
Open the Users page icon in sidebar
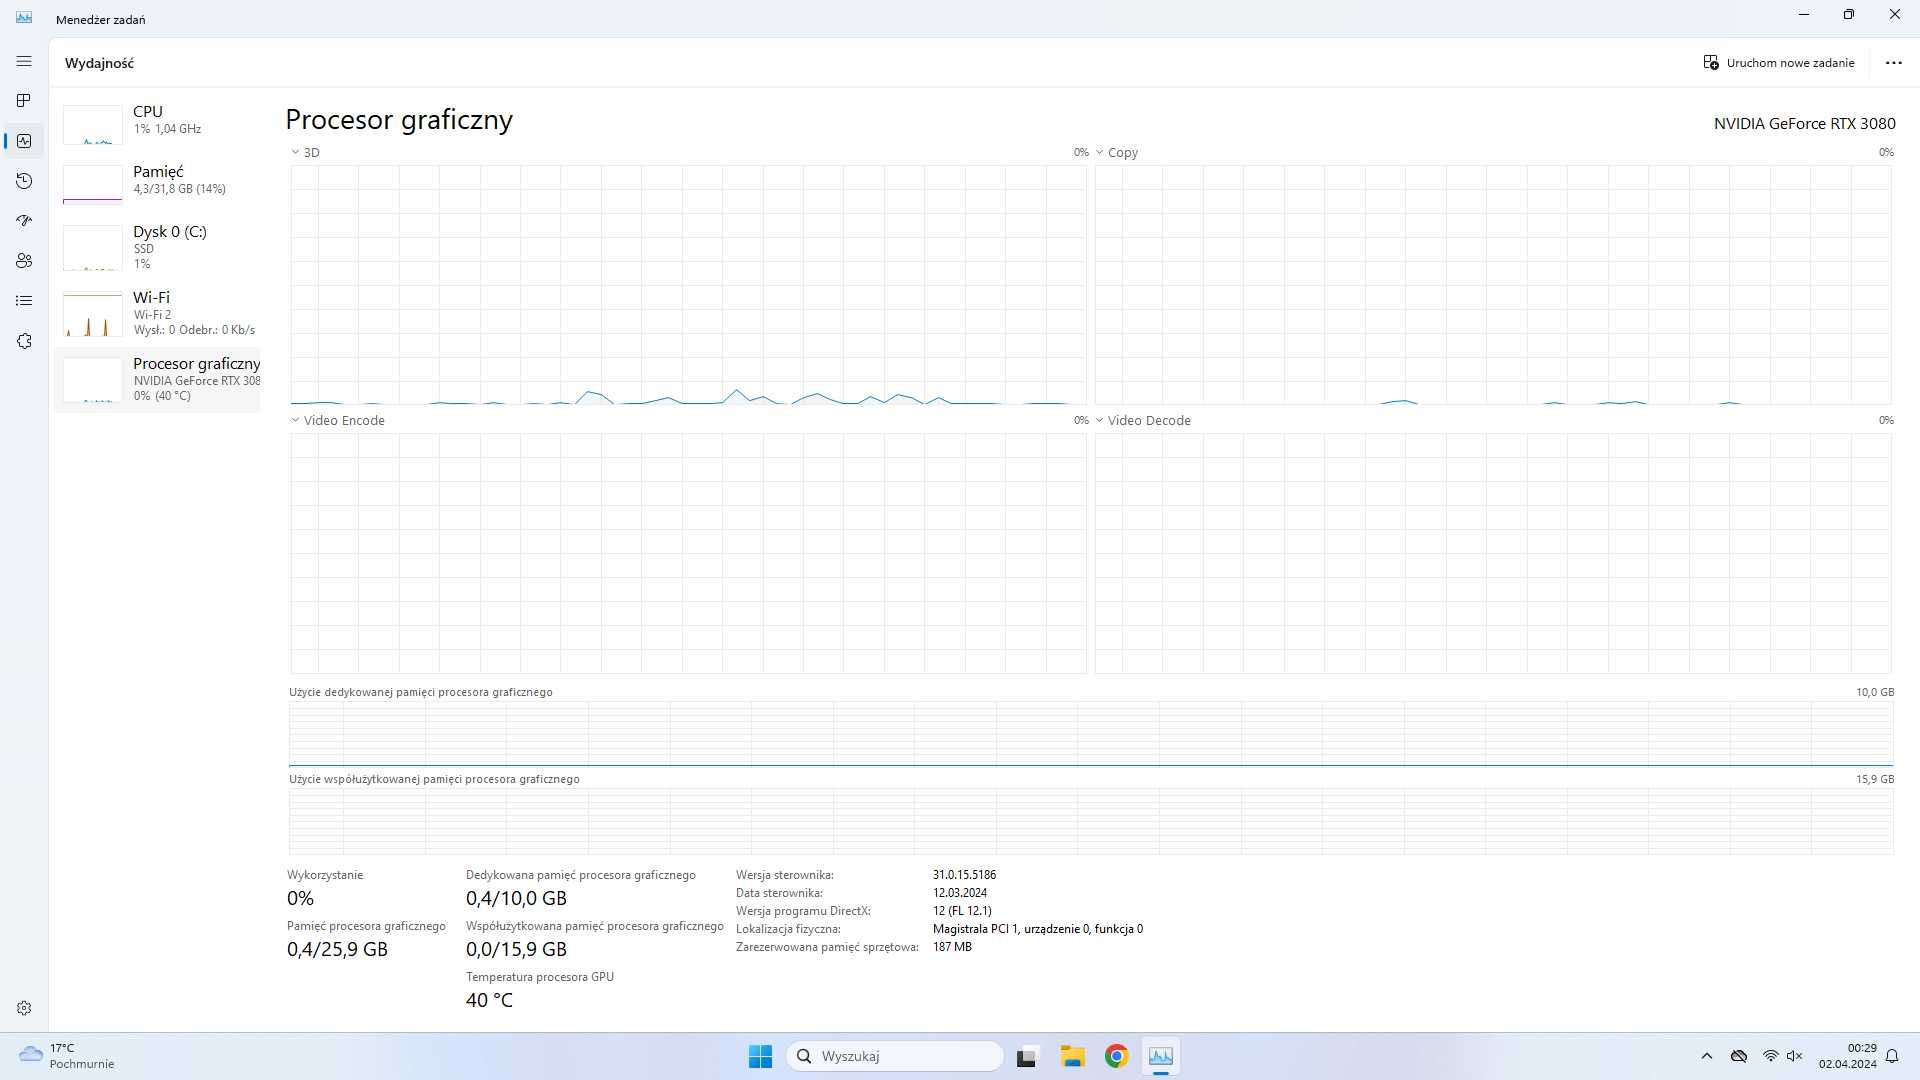click(x=24, y=261)
